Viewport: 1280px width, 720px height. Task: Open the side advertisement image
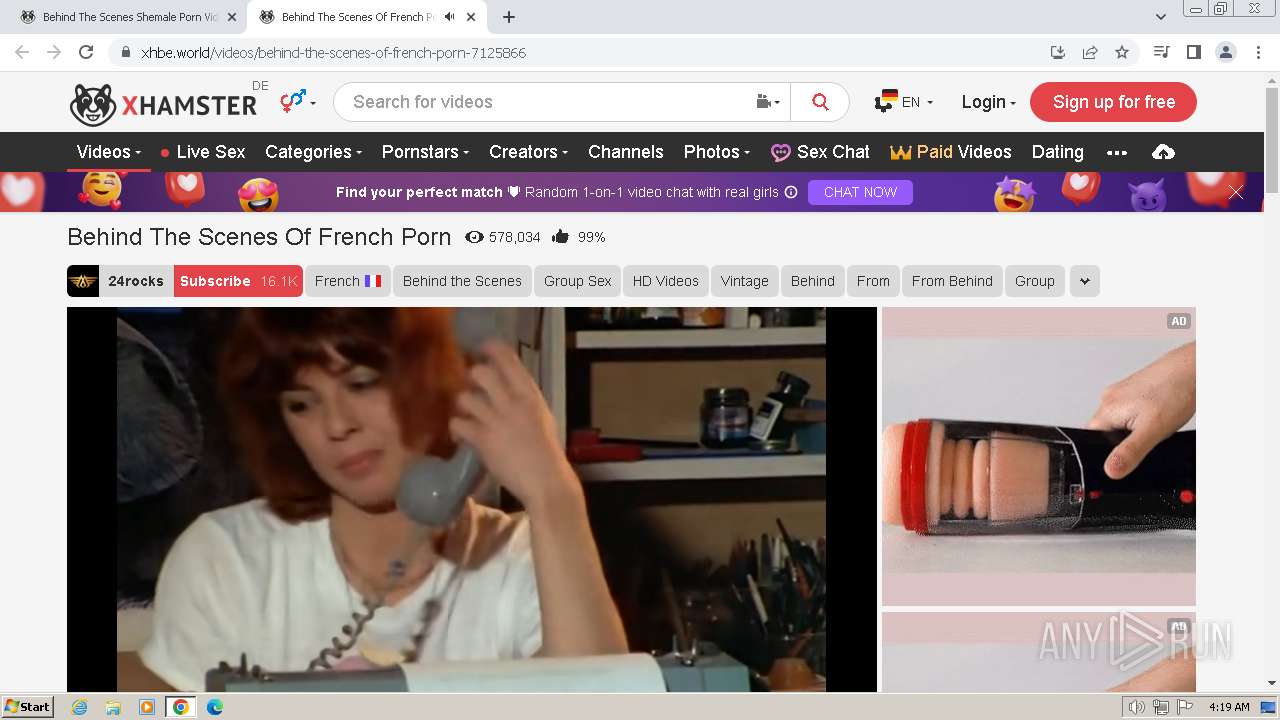[x=1039, y=456]
